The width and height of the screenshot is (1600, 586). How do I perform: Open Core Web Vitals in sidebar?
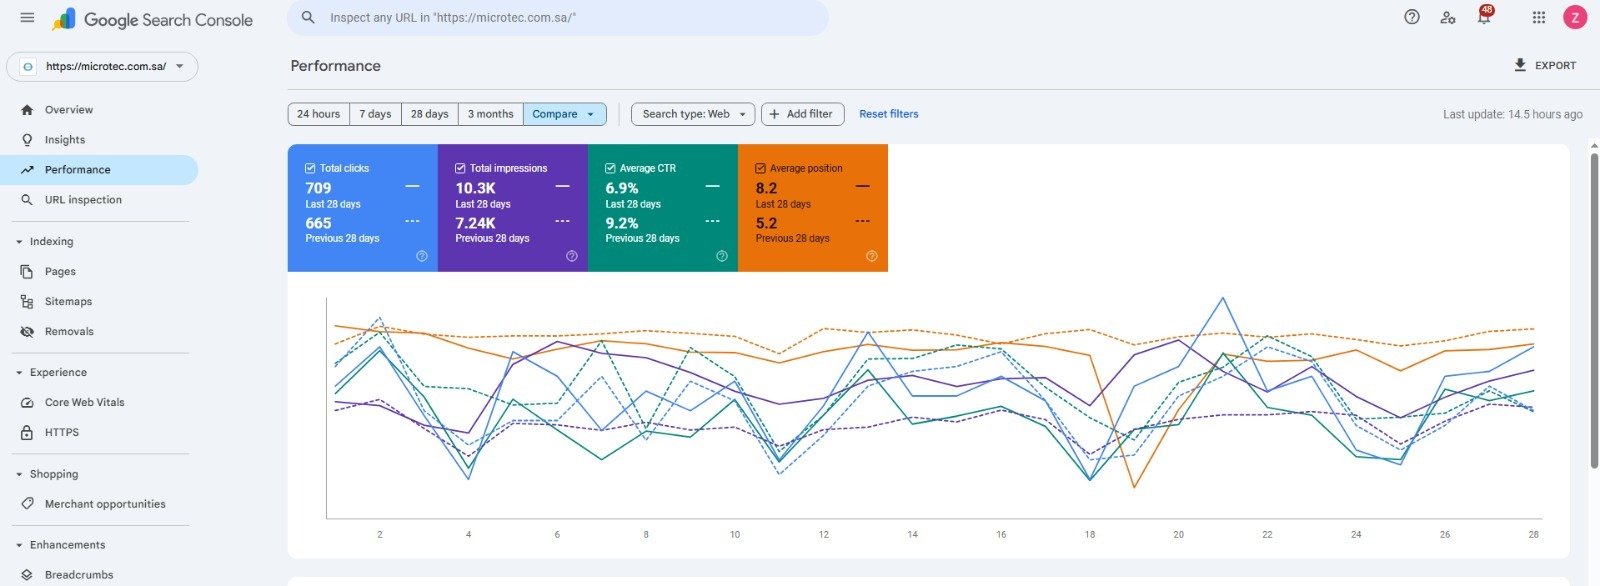click(x=84, y=402)
